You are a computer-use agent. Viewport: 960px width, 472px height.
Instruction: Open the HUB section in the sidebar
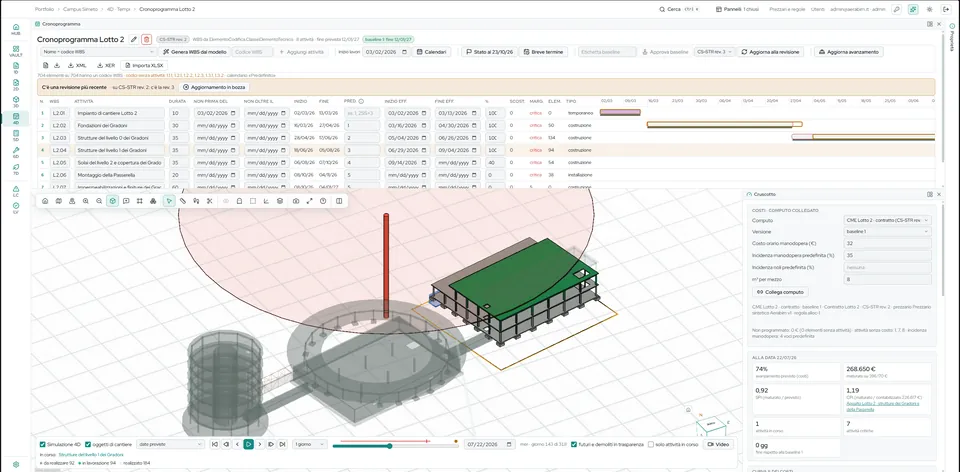pos(16,29)
